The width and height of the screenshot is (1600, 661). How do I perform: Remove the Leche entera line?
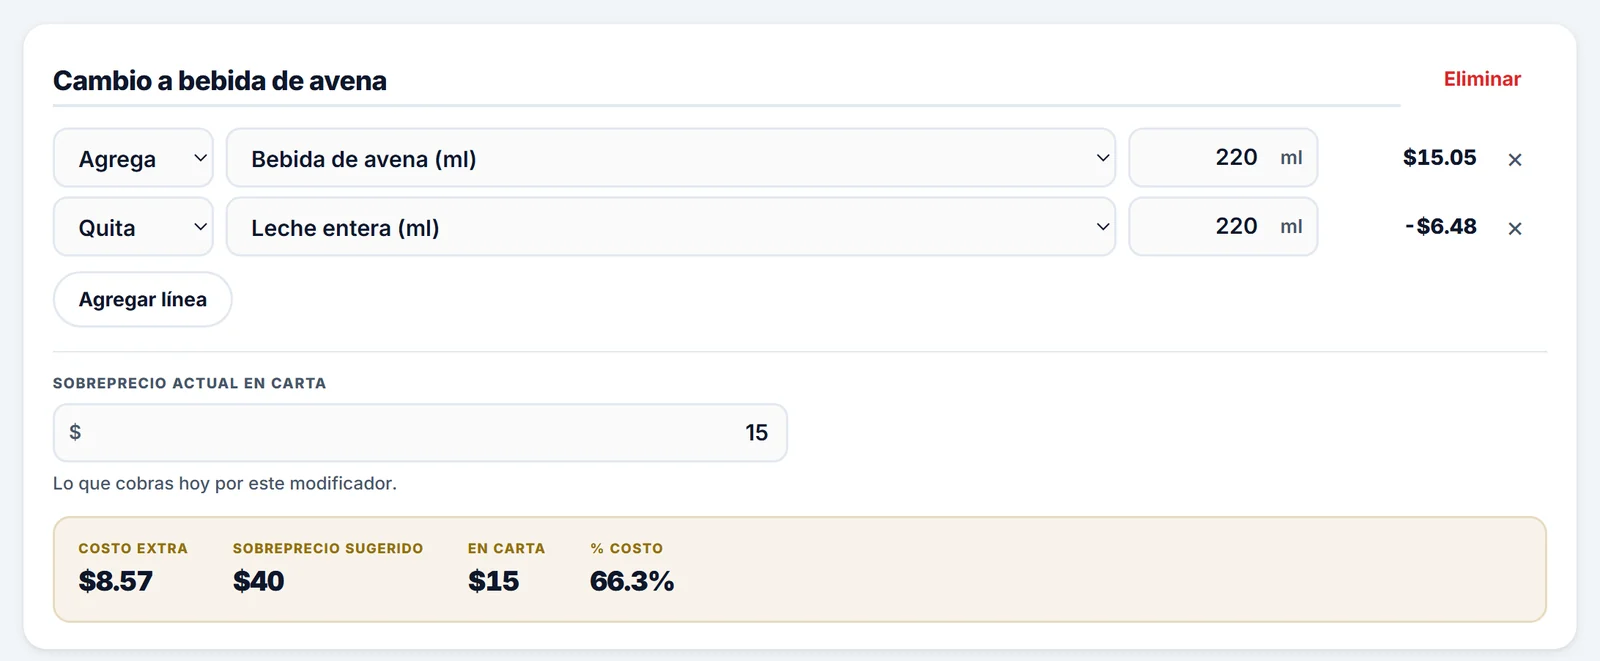click(1514, 228)
